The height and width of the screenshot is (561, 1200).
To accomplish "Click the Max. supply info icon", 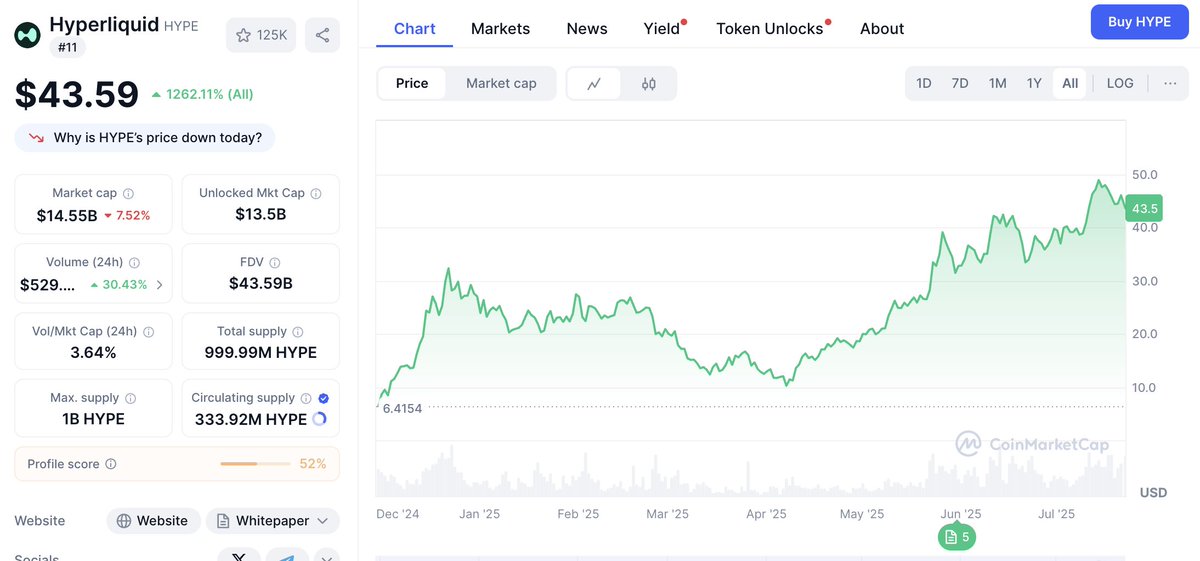I will coord(130,398).
